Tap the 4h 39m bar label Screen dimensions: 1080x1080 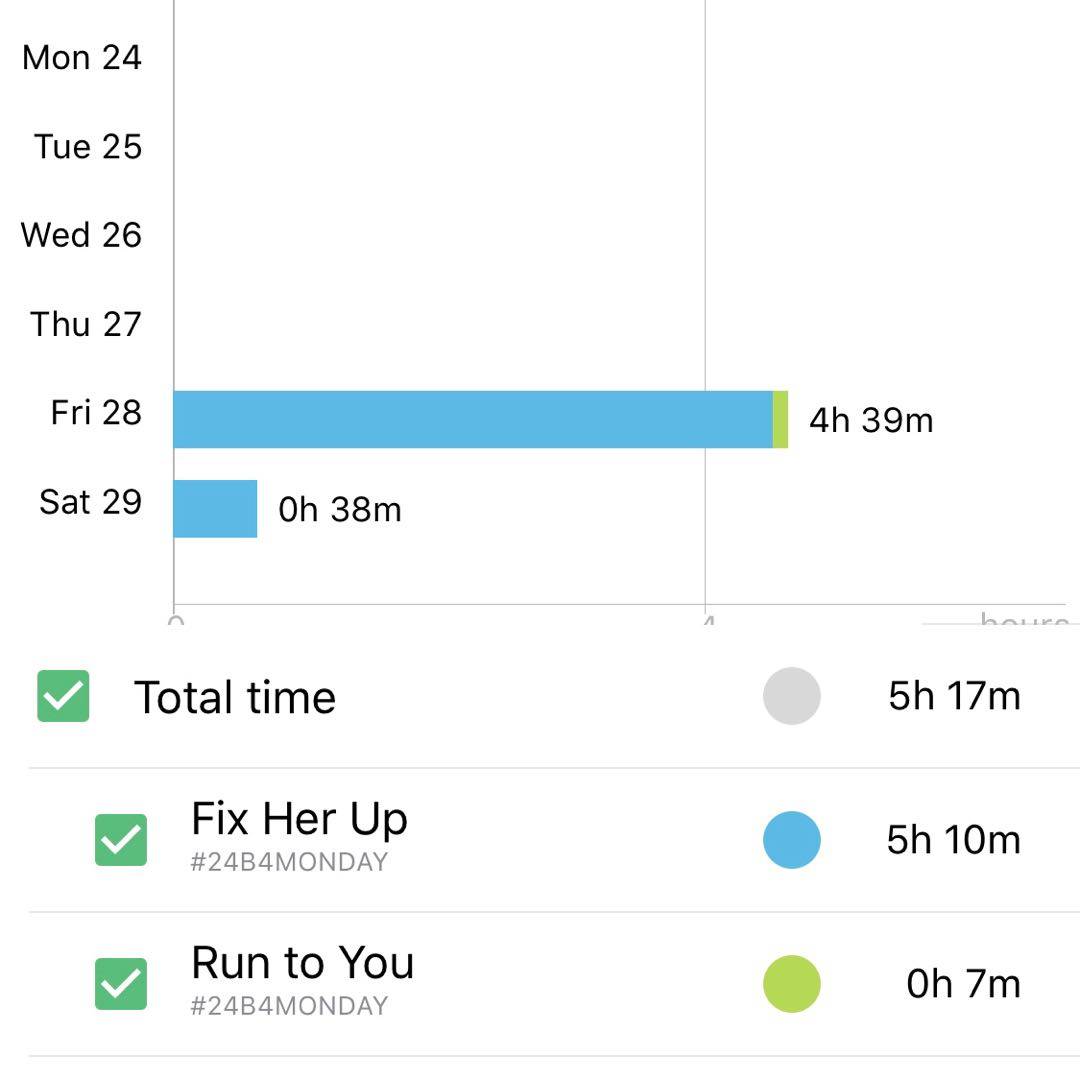point(871,420)
